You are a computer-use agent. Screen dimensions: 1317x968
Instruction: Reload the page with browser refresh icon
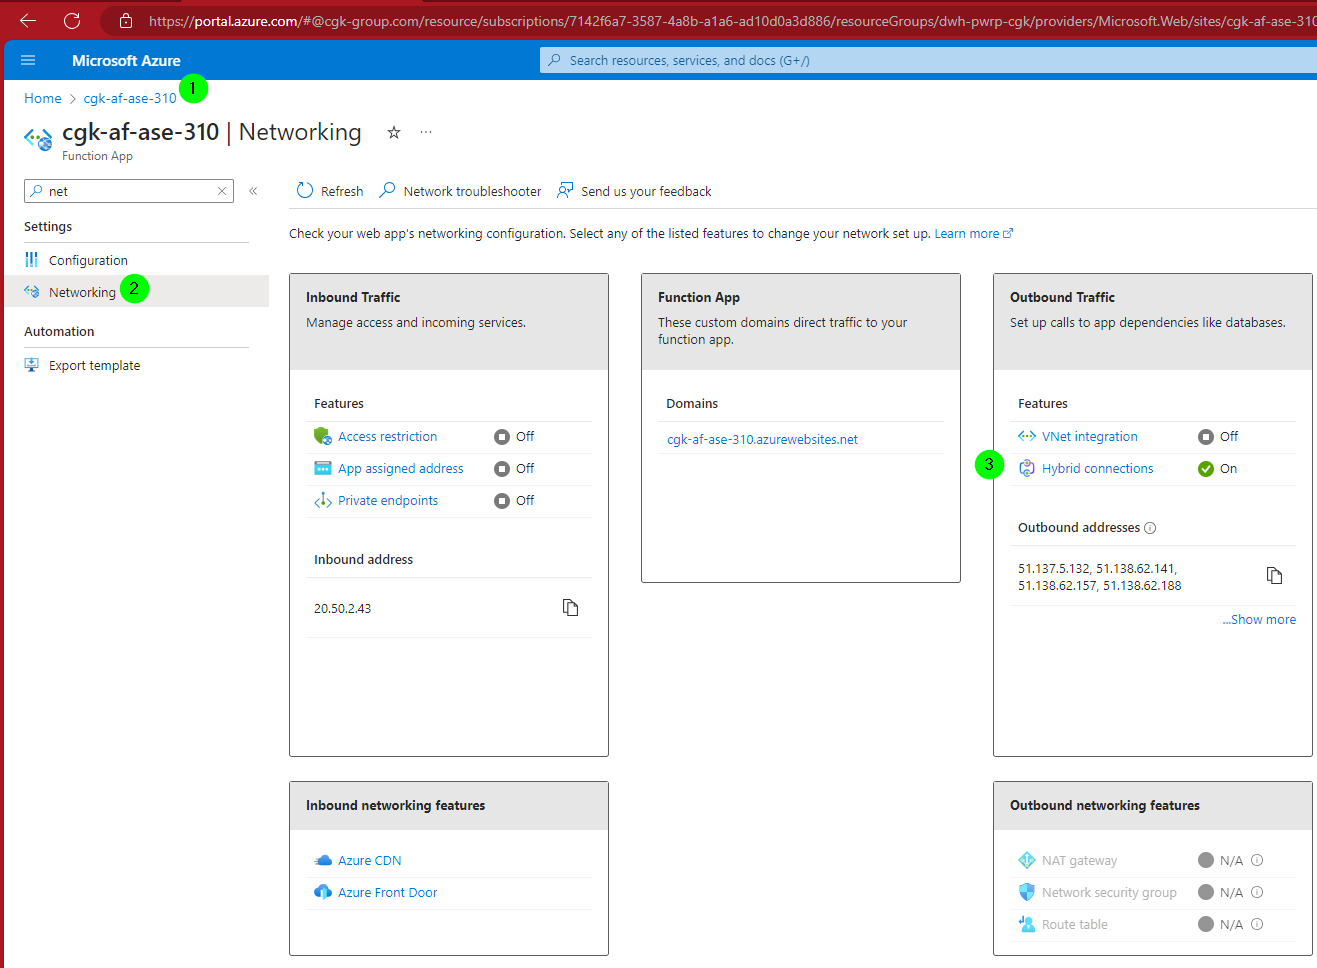coord(72,20)
